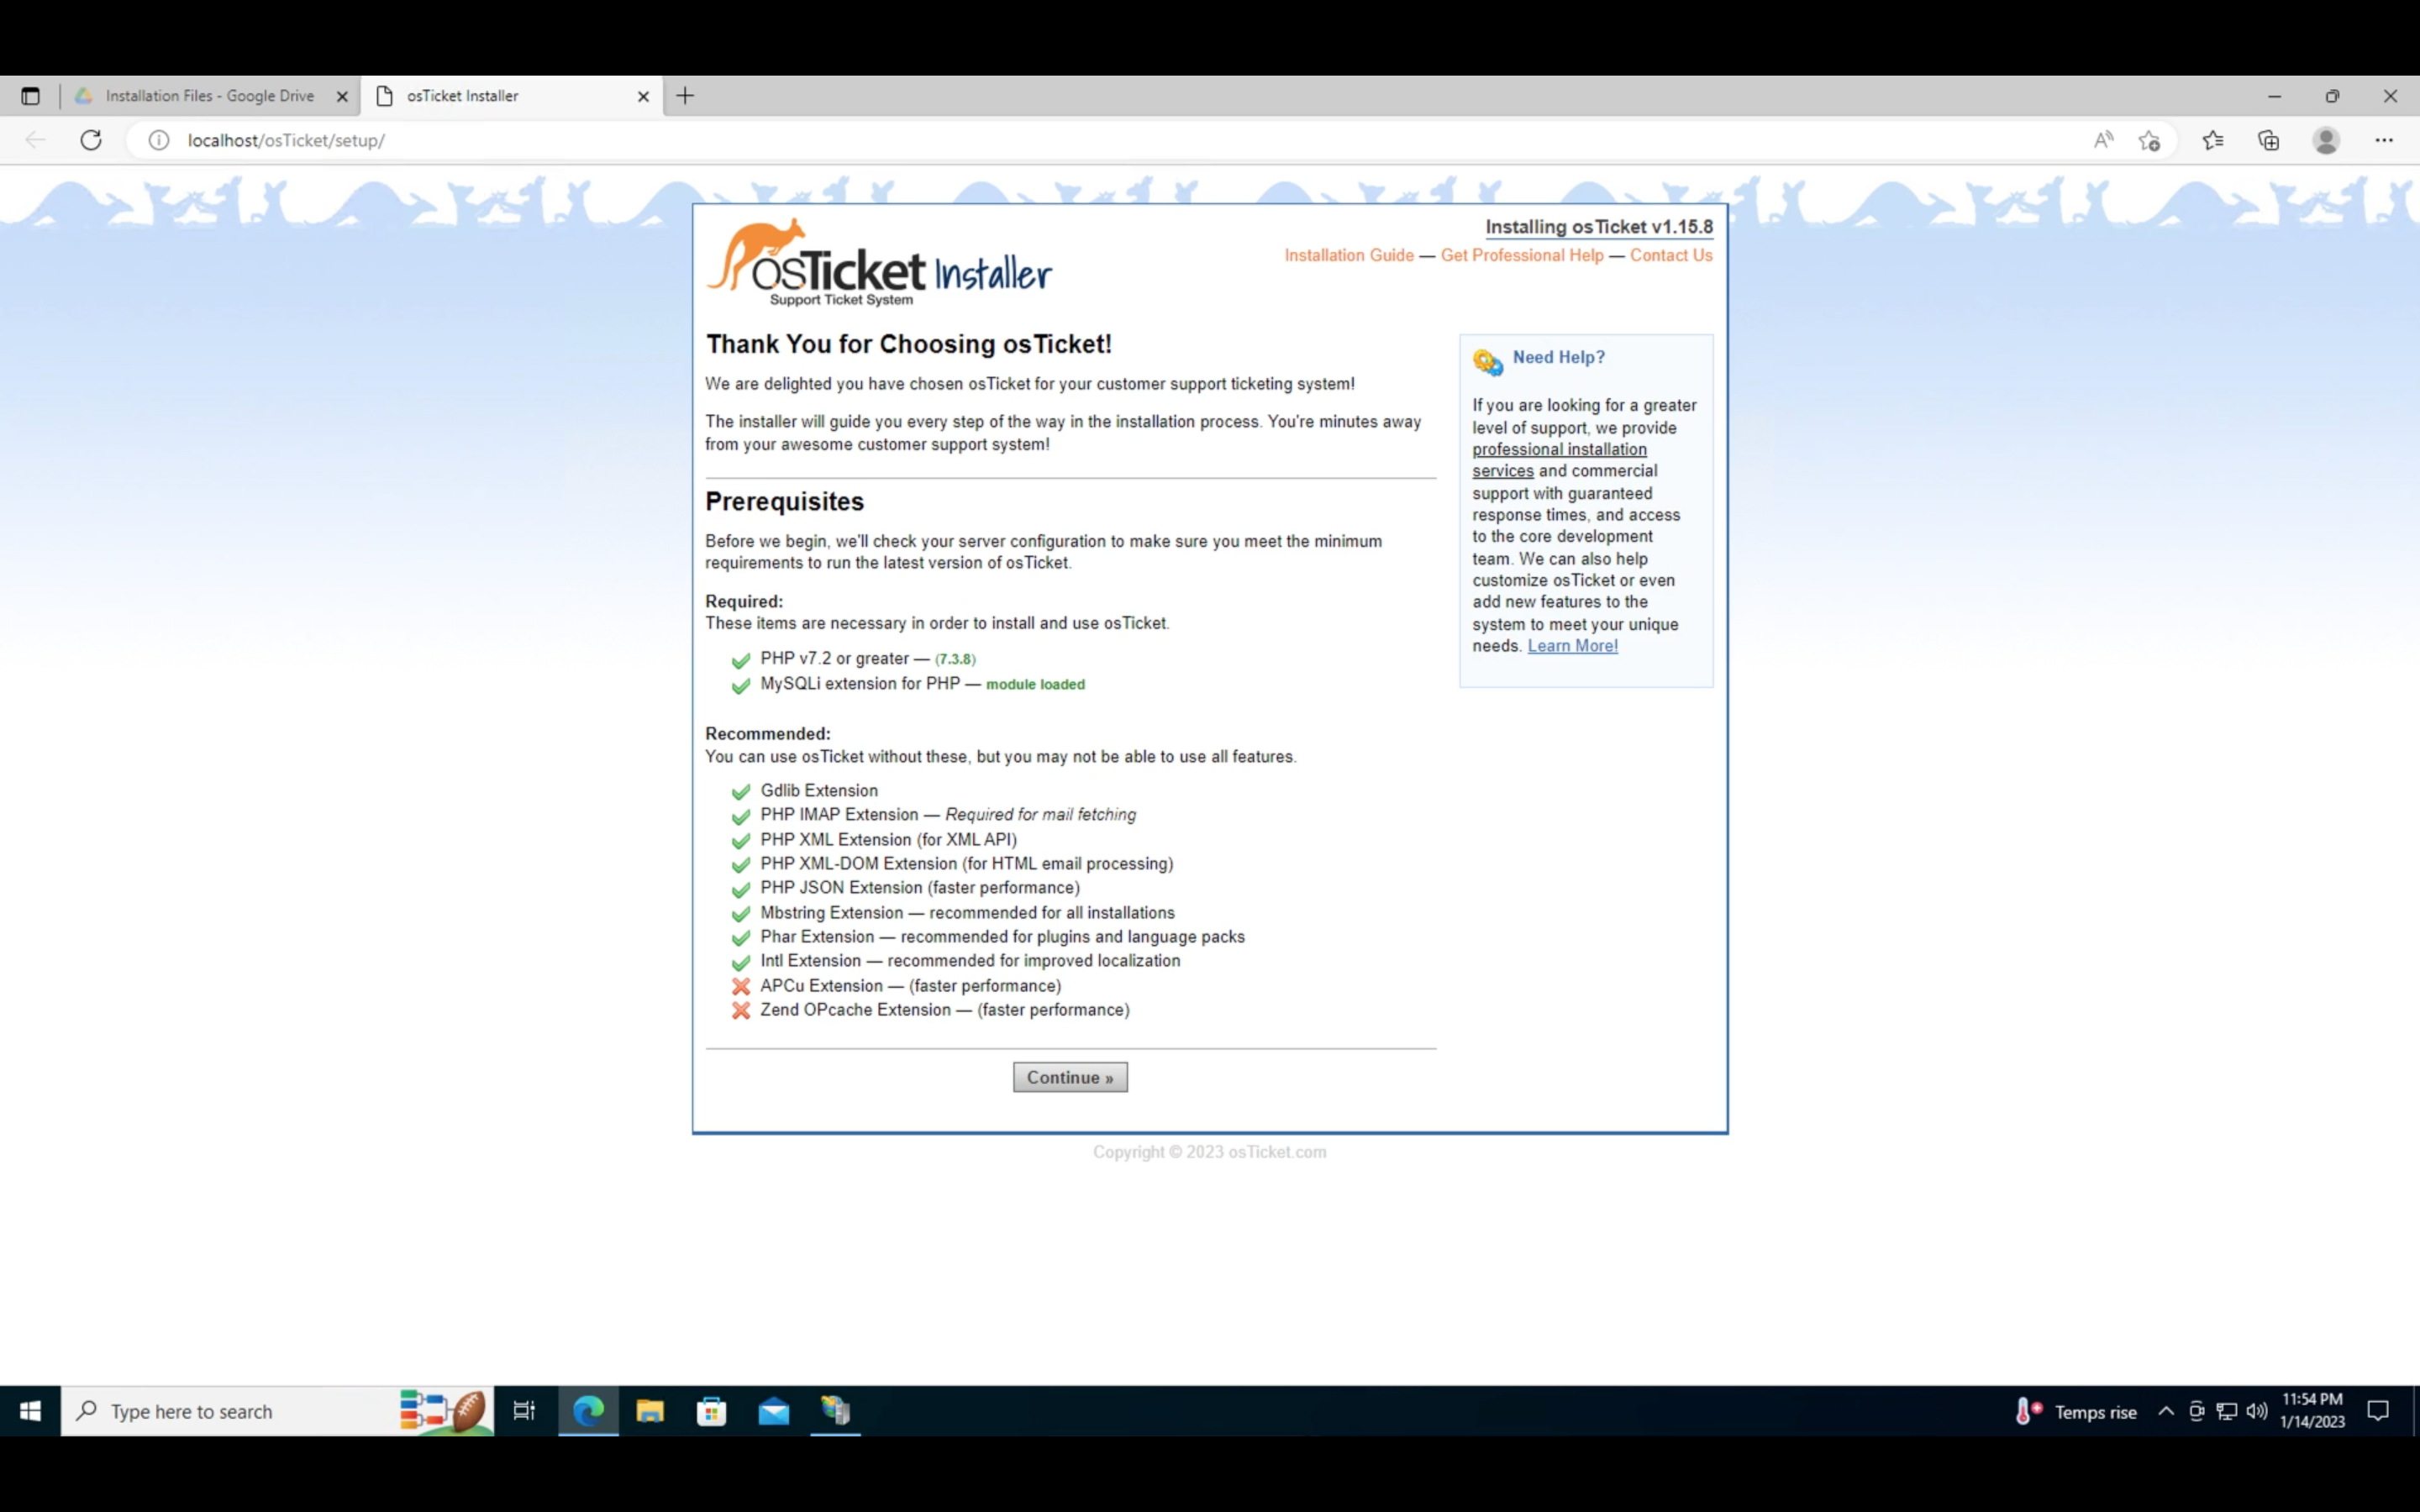This screenshot has height=1512, width=2420.
Task: Click the back navigation arrow
Action: point(35,140)
